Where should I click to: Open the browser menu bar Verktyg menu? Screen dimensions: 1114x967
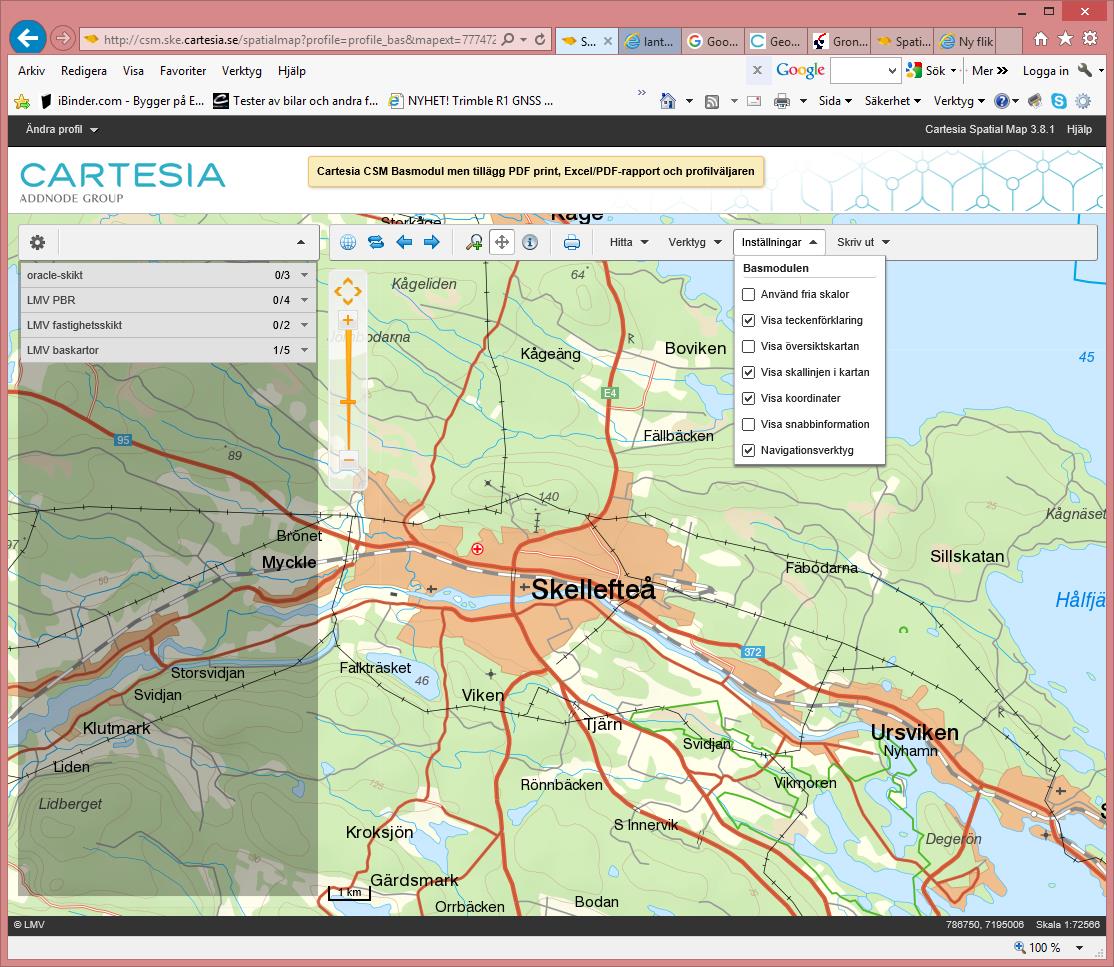(242, 70)
